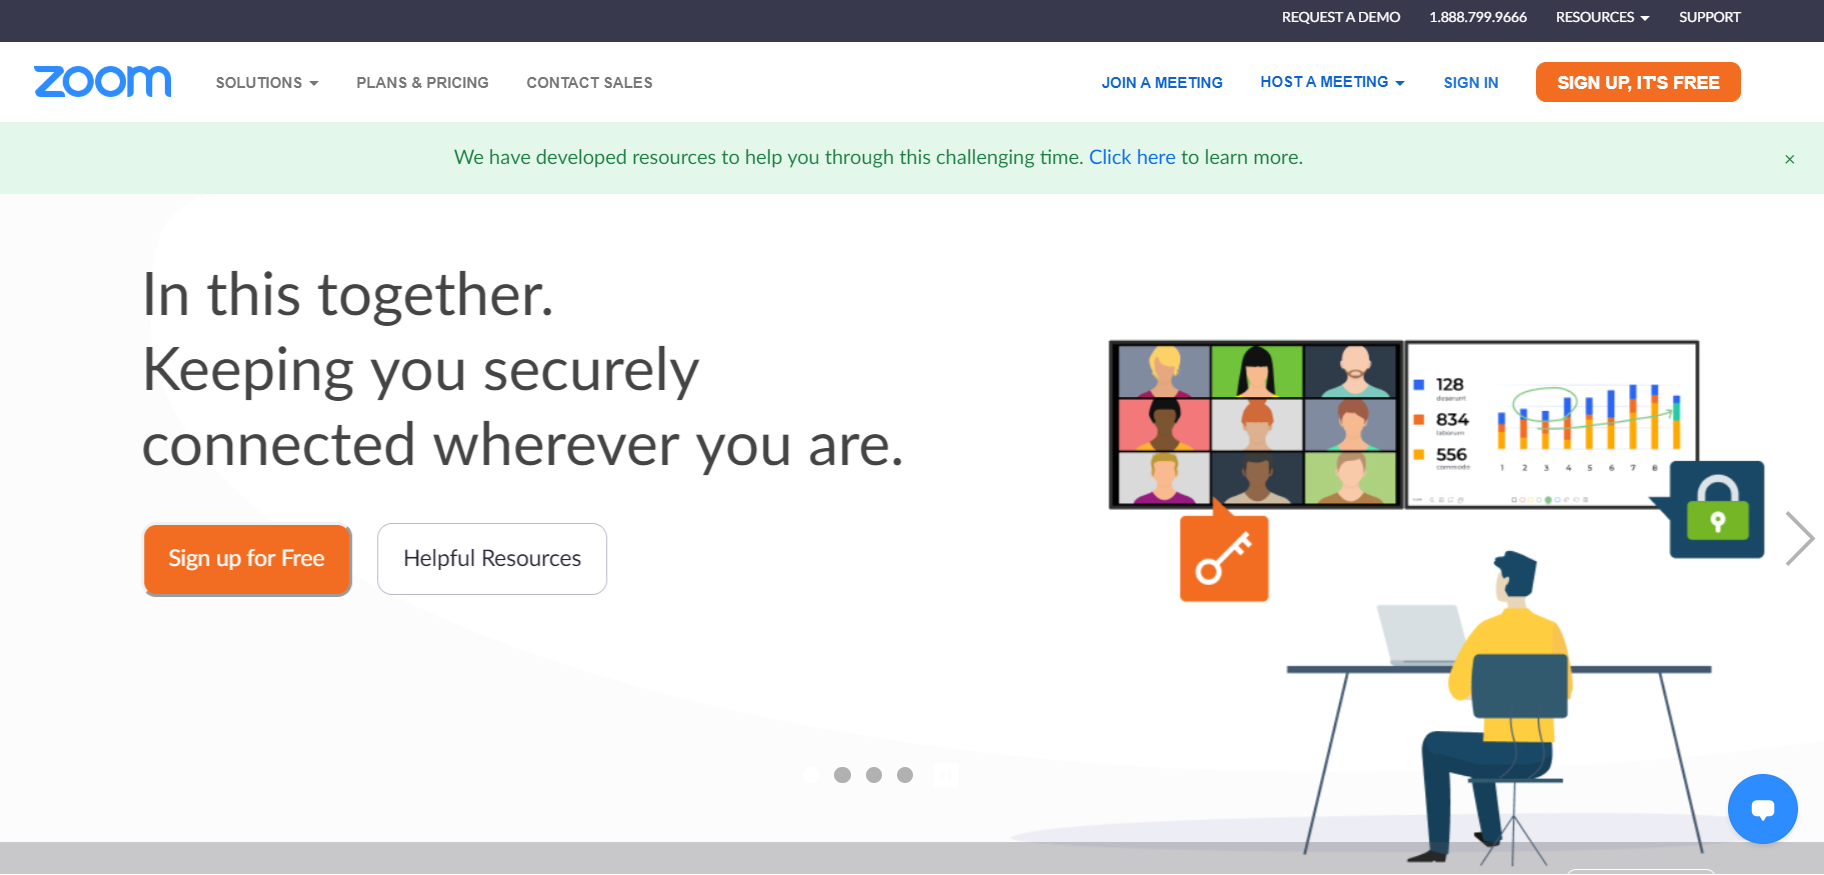Open Plans & Pricing
This screenshot has width=1824, height=875.
422,83
